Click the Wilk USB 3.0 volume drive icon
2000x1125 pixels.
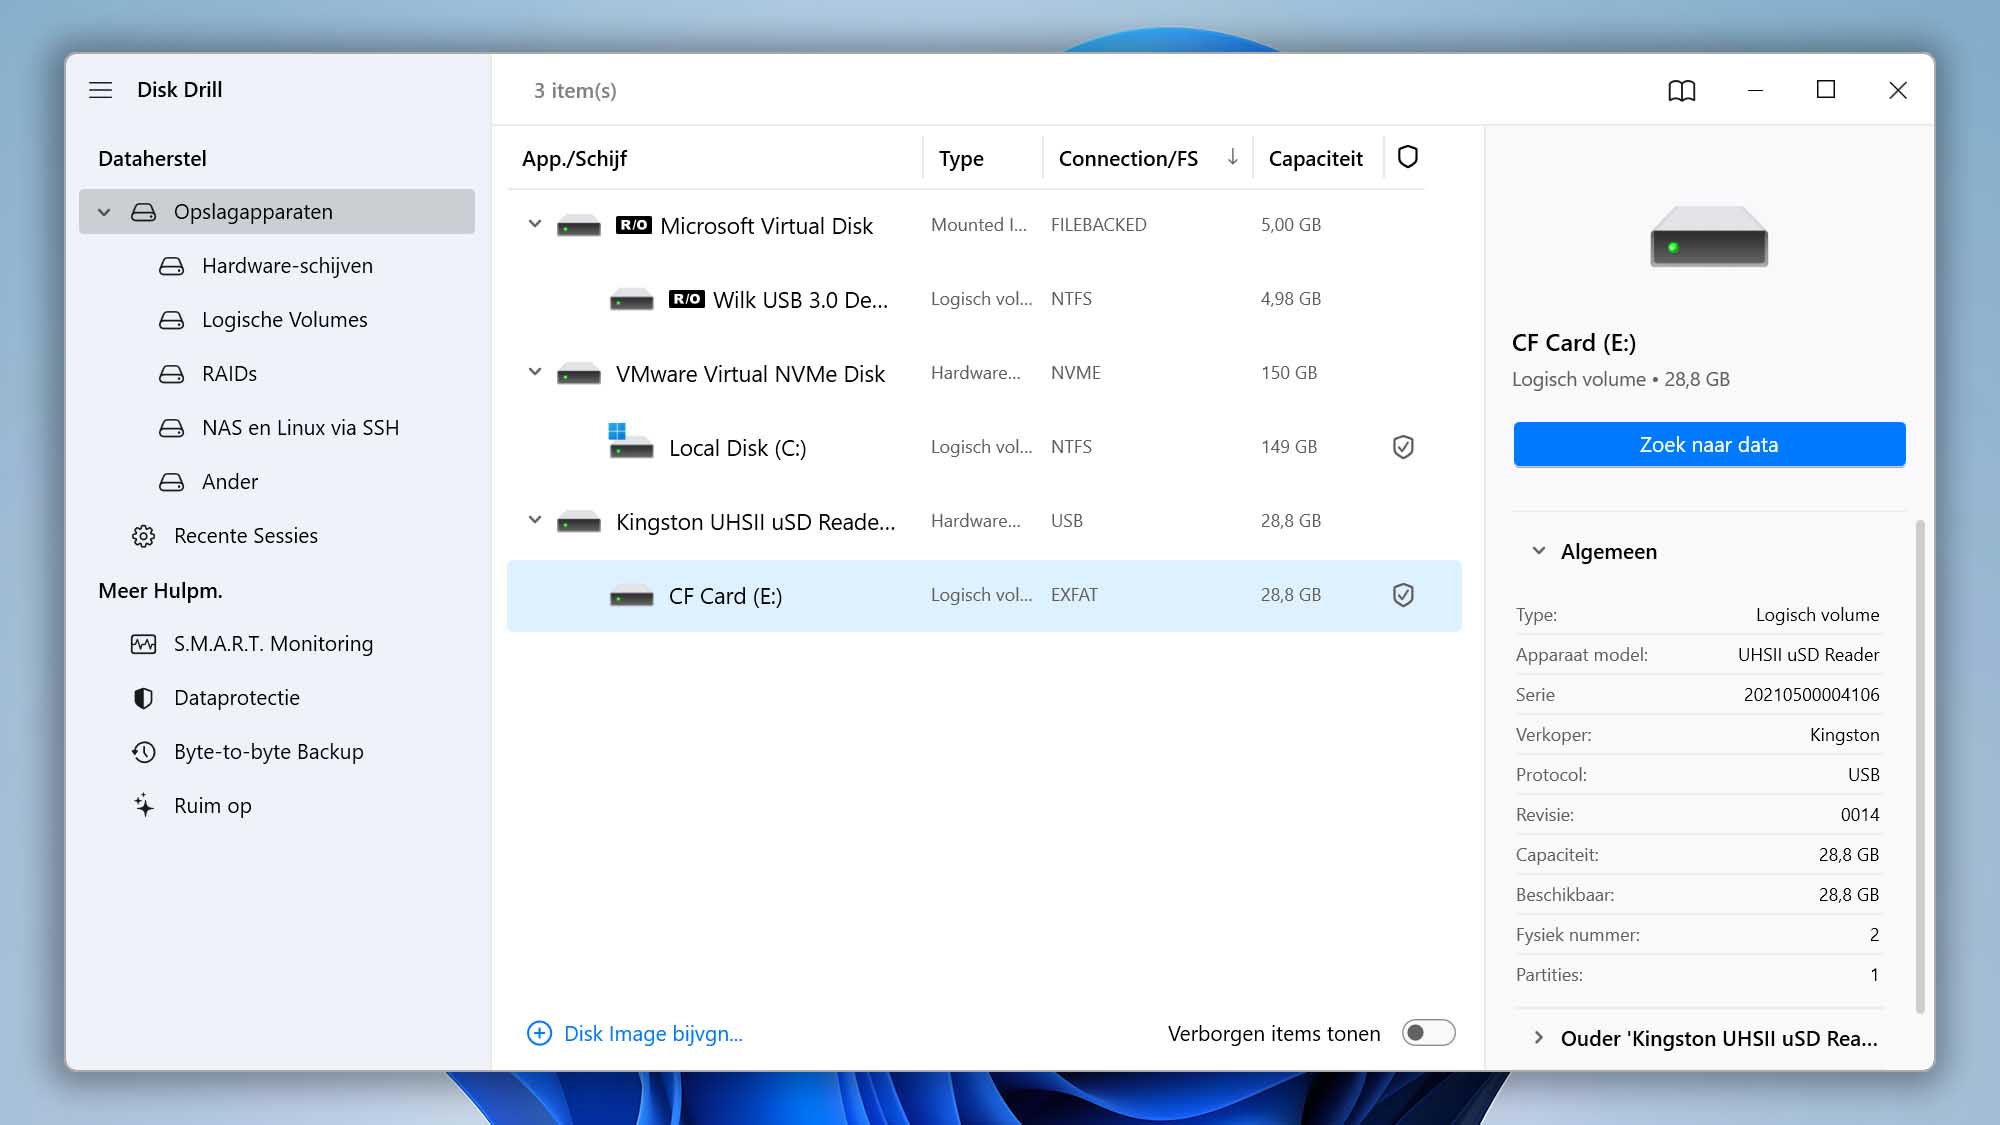632,300
